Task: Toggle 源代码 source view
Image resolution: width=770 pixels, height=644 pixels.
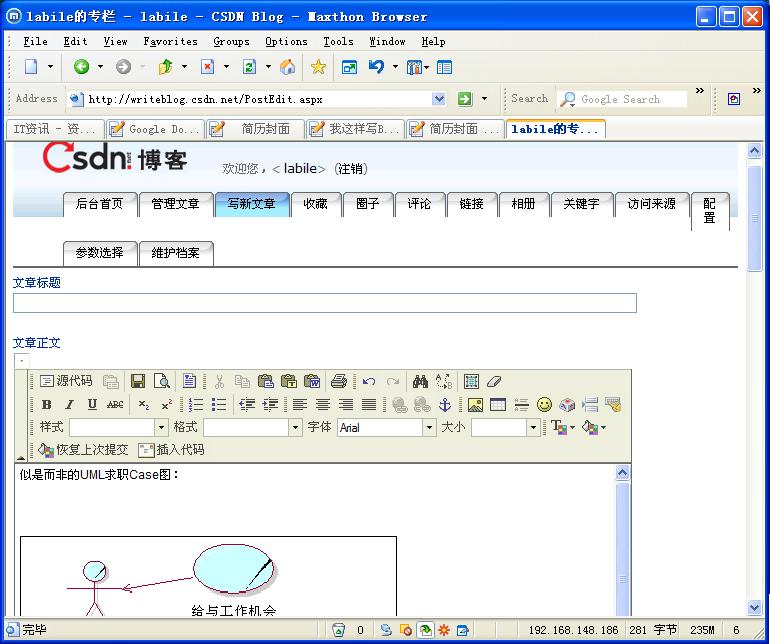Action: [x=66, y=381]
